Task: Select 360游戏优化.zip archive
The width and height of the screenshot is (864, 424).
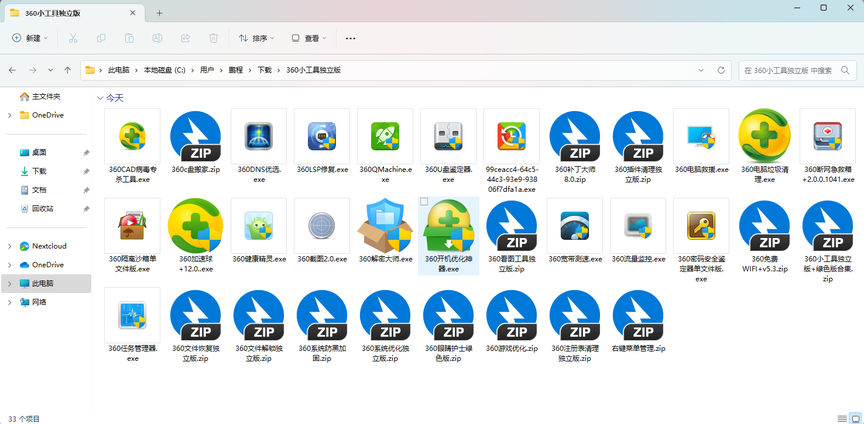Action: [x=511, y=316]
